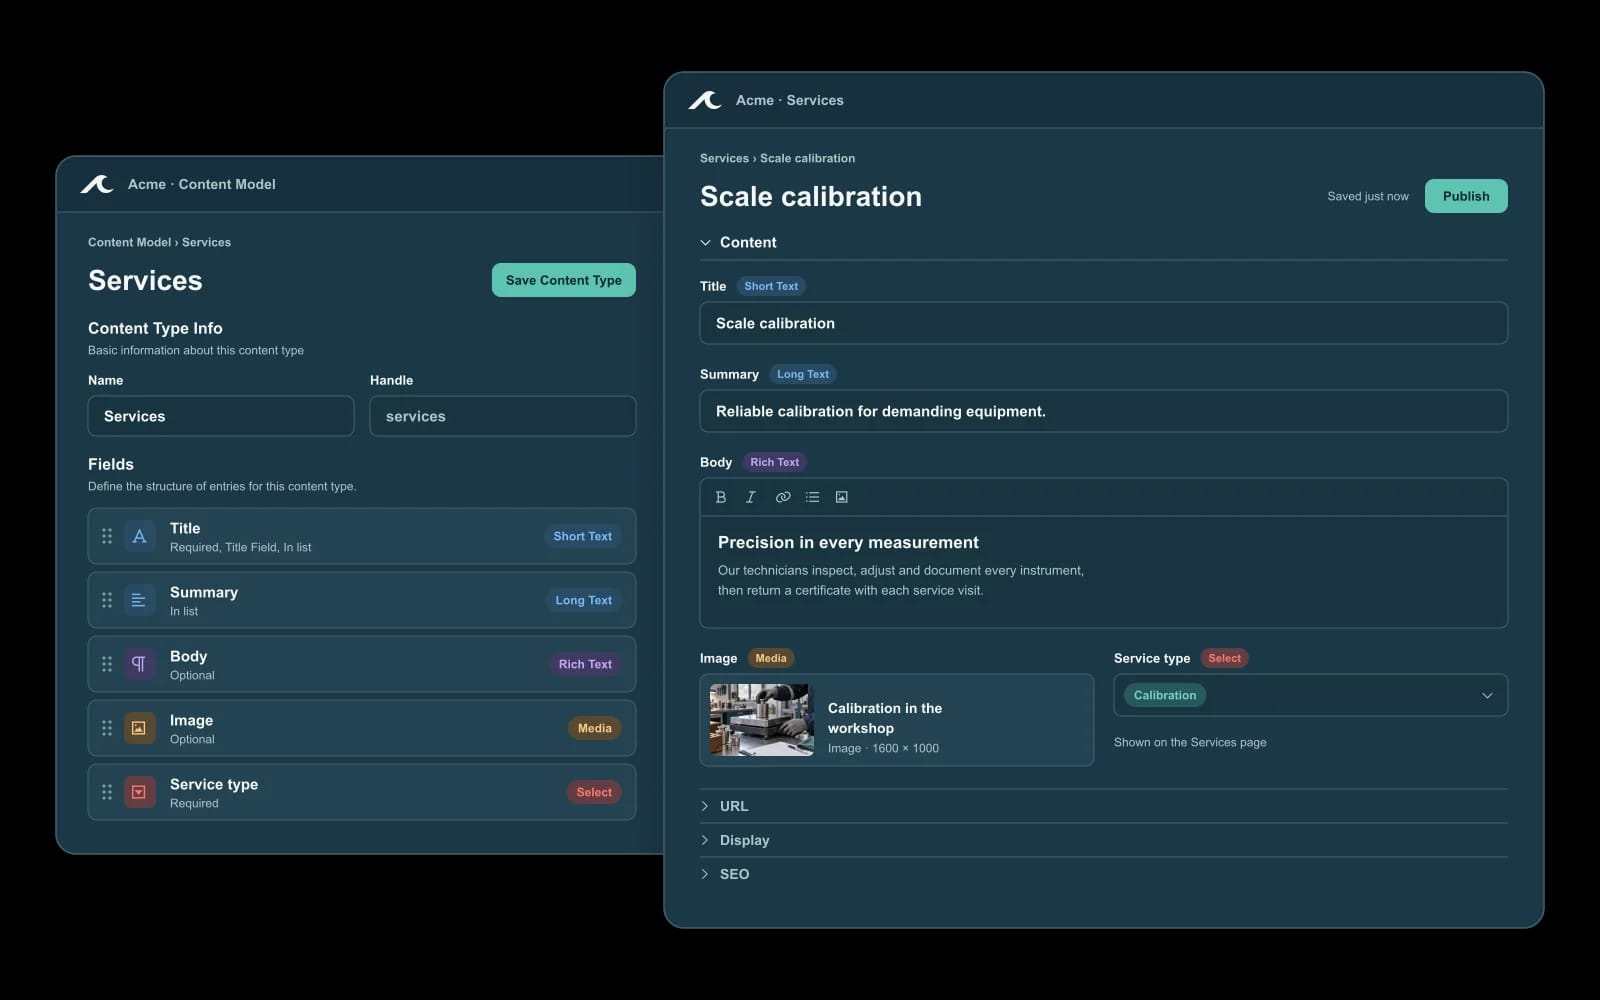Click 'Scale calibration' in the breadcrumb
Screen dimensions: 1600x1000
(807, 158)
